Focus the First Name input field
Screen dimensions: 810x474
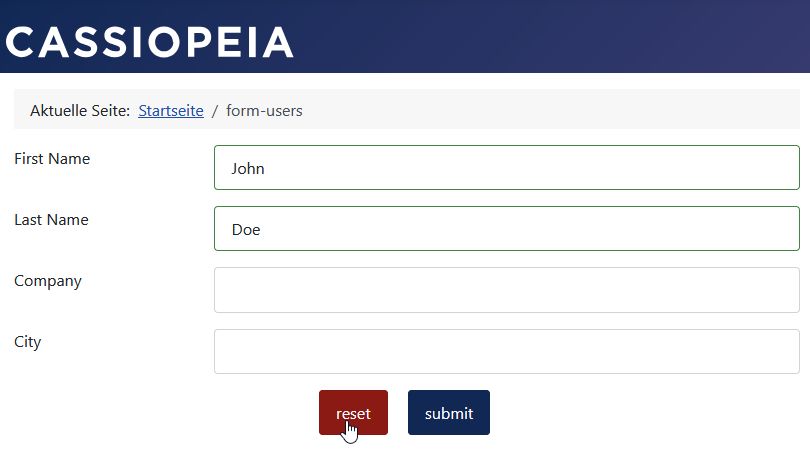click(x=506, y=168)
